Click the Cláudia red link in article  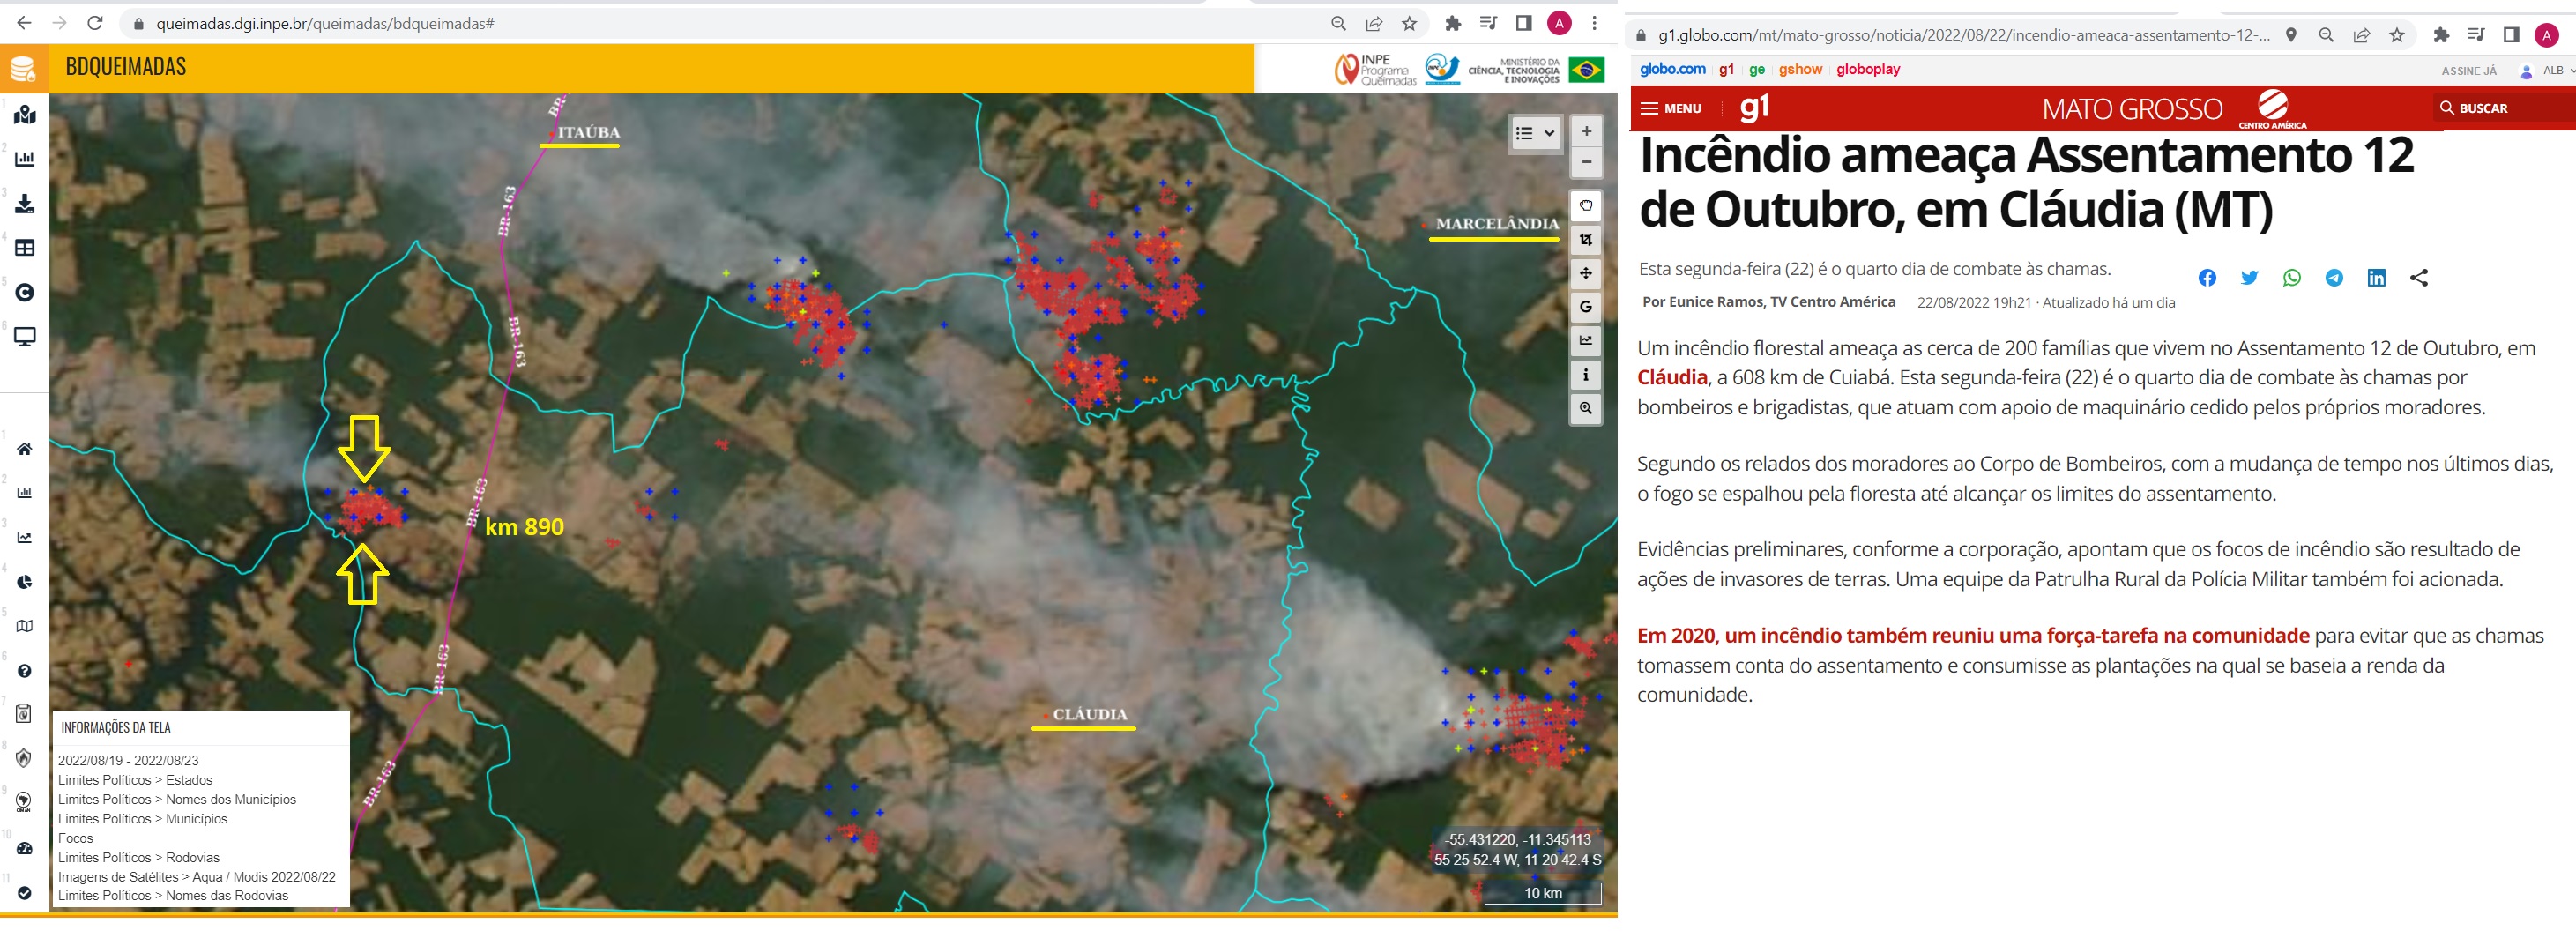pos(1671,378)
